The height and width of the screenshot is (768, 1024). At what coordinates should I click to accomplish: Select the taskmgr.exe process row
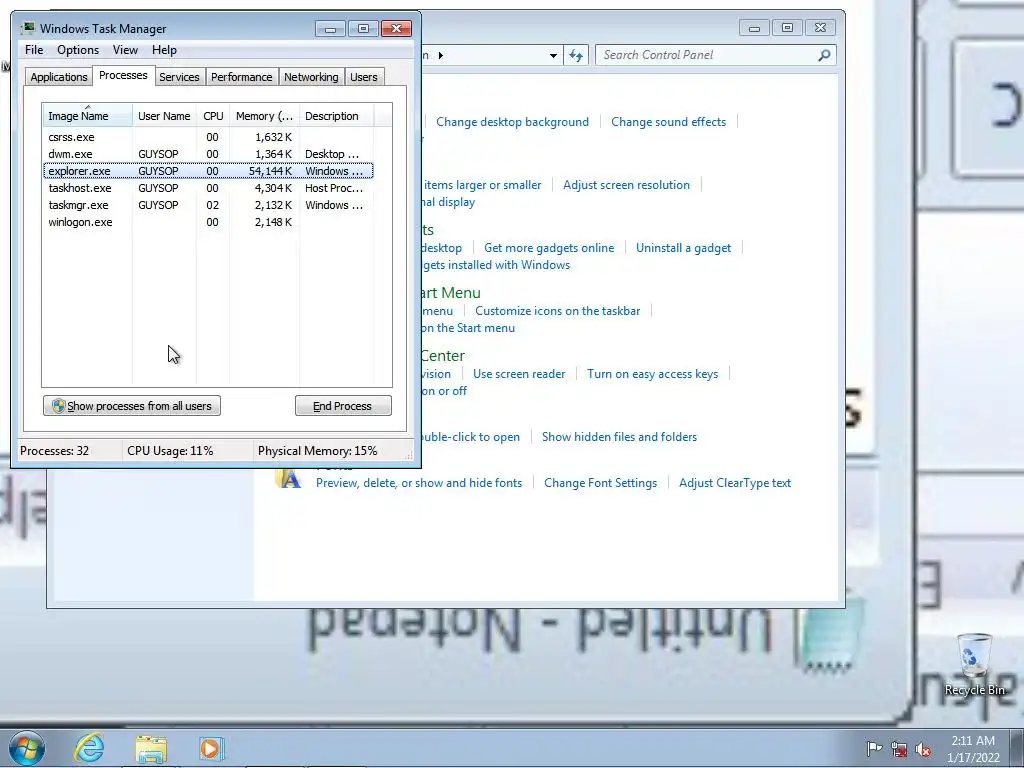208,205
